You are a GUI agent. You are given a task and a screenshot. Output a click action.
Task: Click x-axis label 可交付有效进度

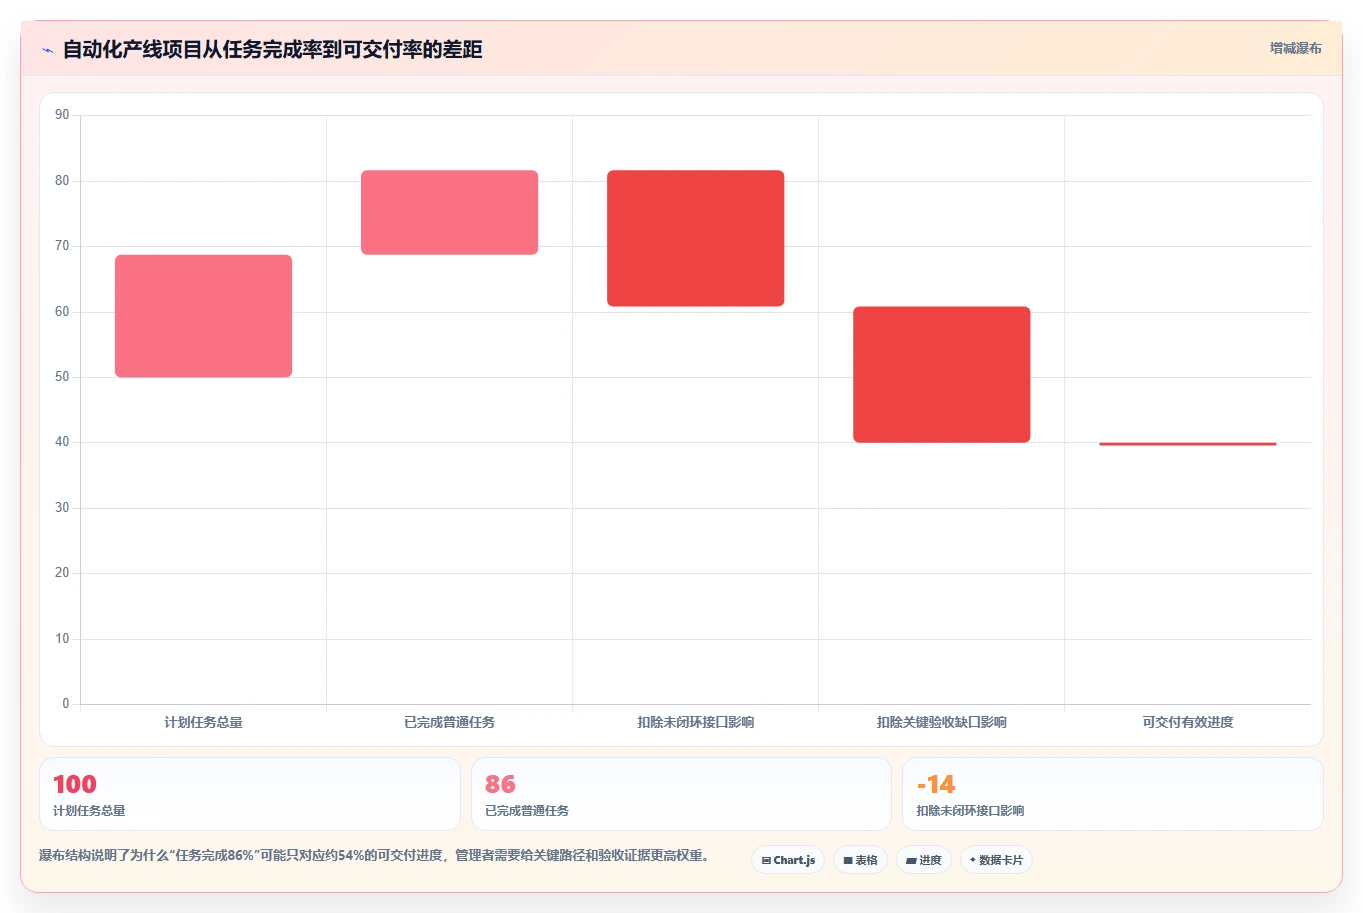pyautogui.click(x=1188, y=722)
